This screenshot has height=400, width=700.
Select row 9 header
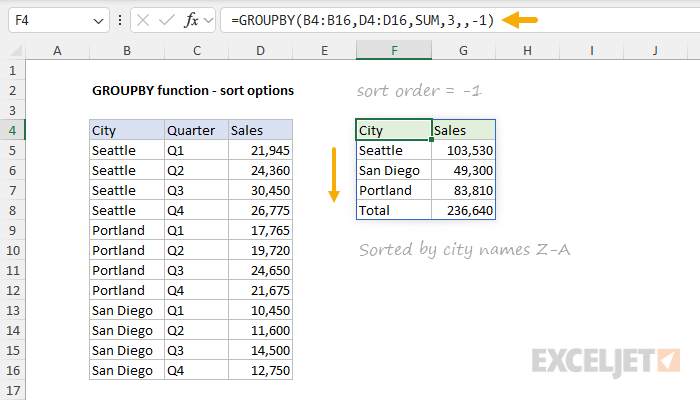12,230
